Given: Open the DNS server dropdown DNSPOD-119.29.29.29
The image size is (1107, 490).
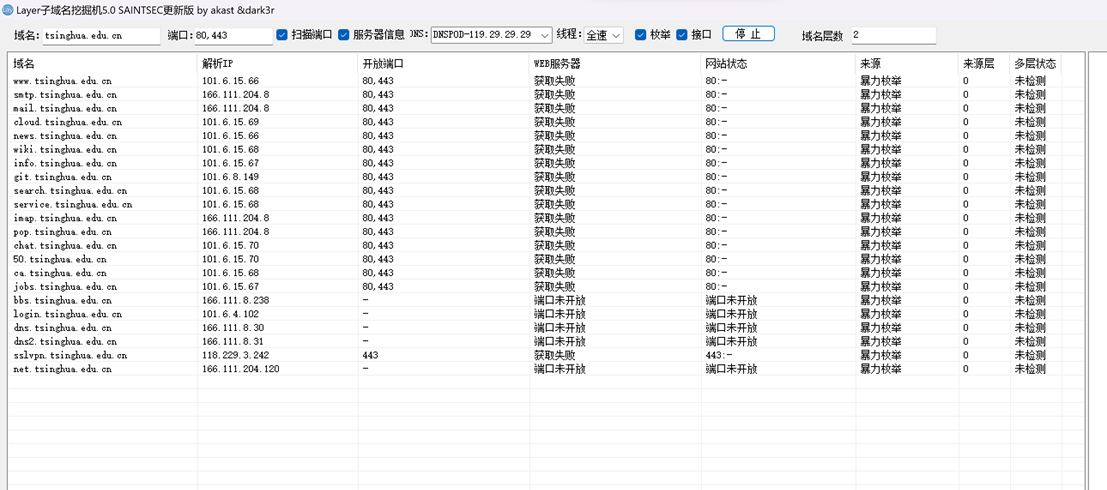Looking at the screenshot, I should point(491,35).
